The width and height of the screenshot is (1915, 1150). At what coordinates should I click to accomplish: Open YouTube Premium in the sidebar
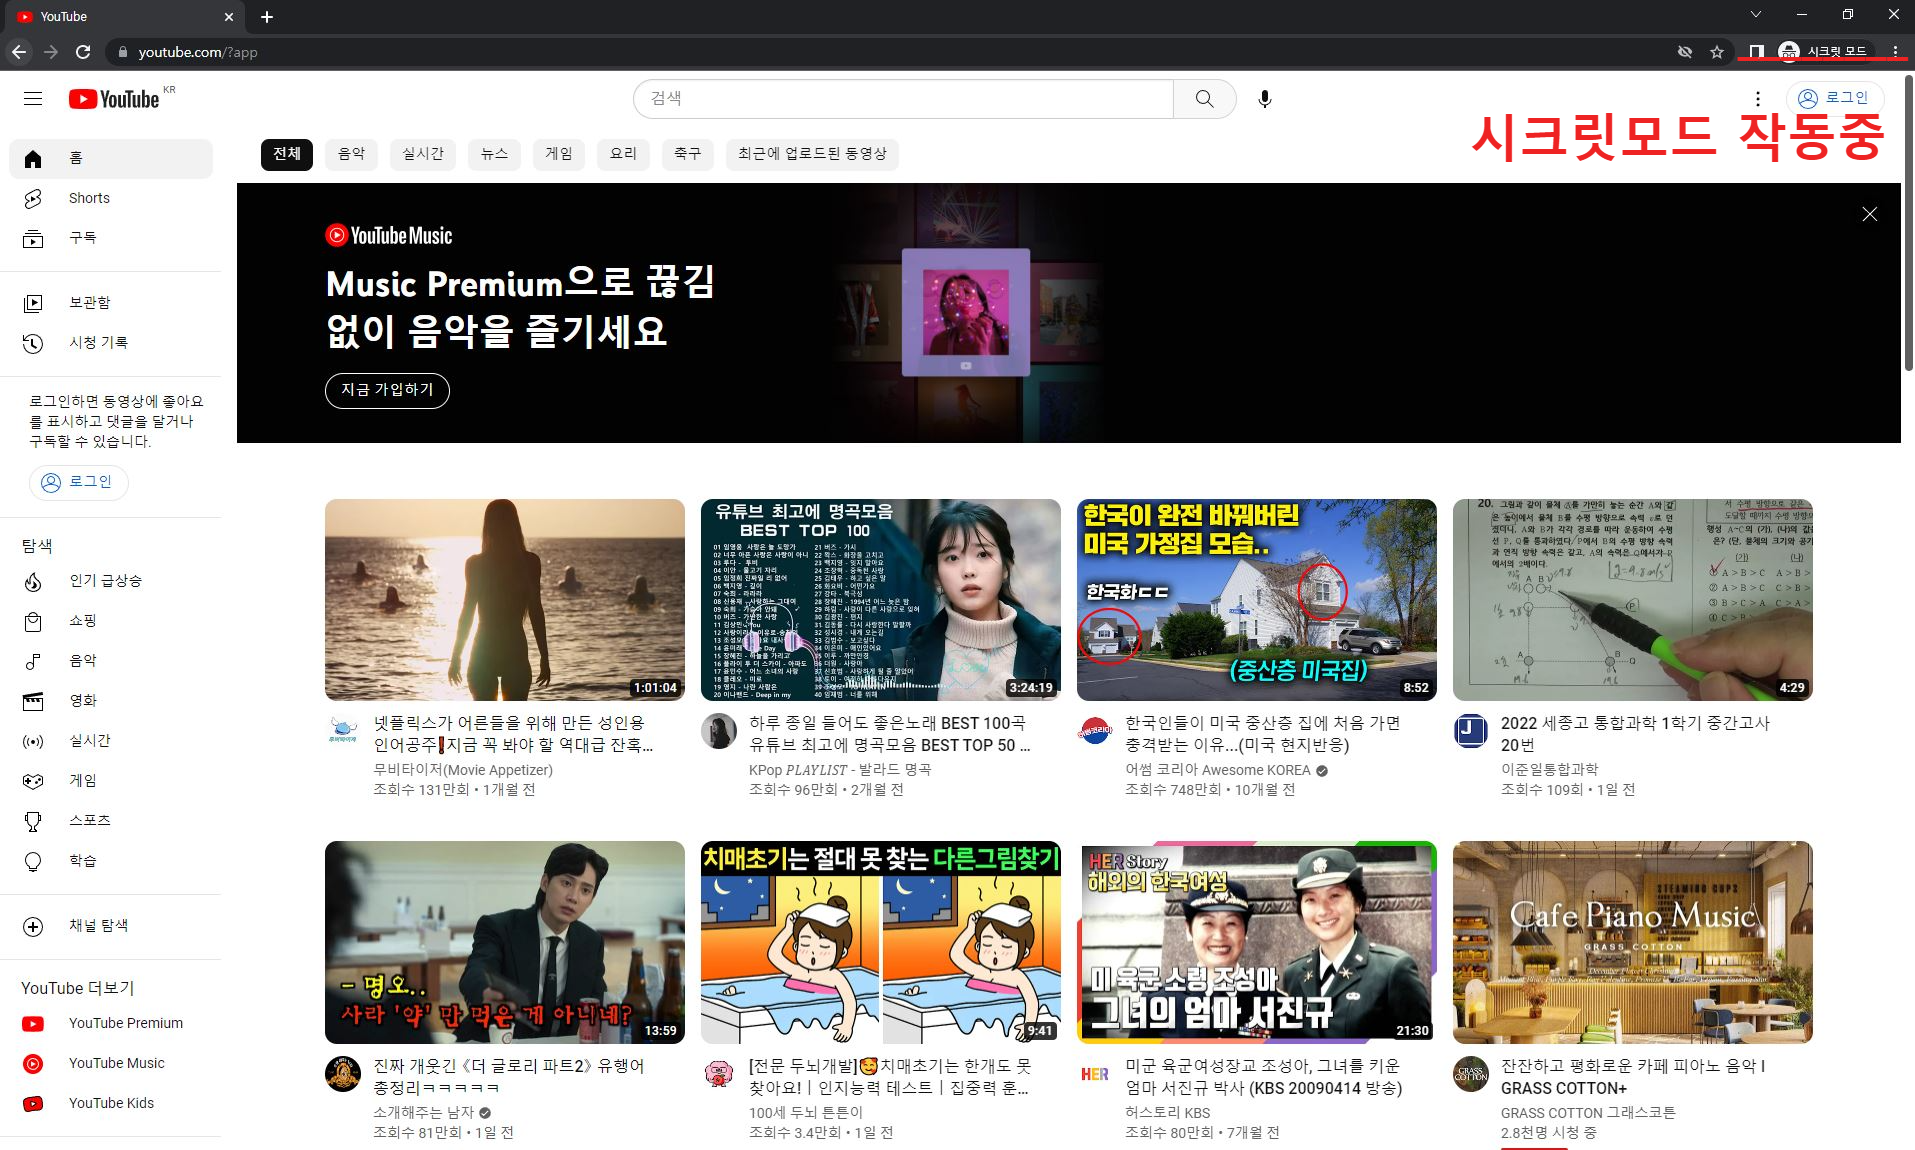click(111, 1023)
